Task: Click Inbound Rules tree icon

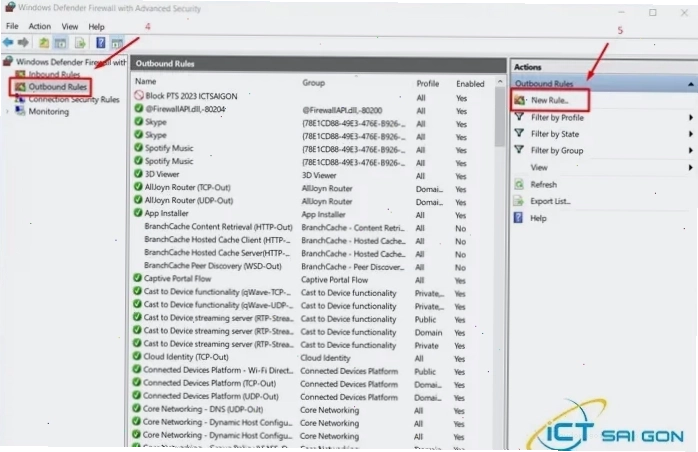Action: pyautogui.click(x=20, y=74)
